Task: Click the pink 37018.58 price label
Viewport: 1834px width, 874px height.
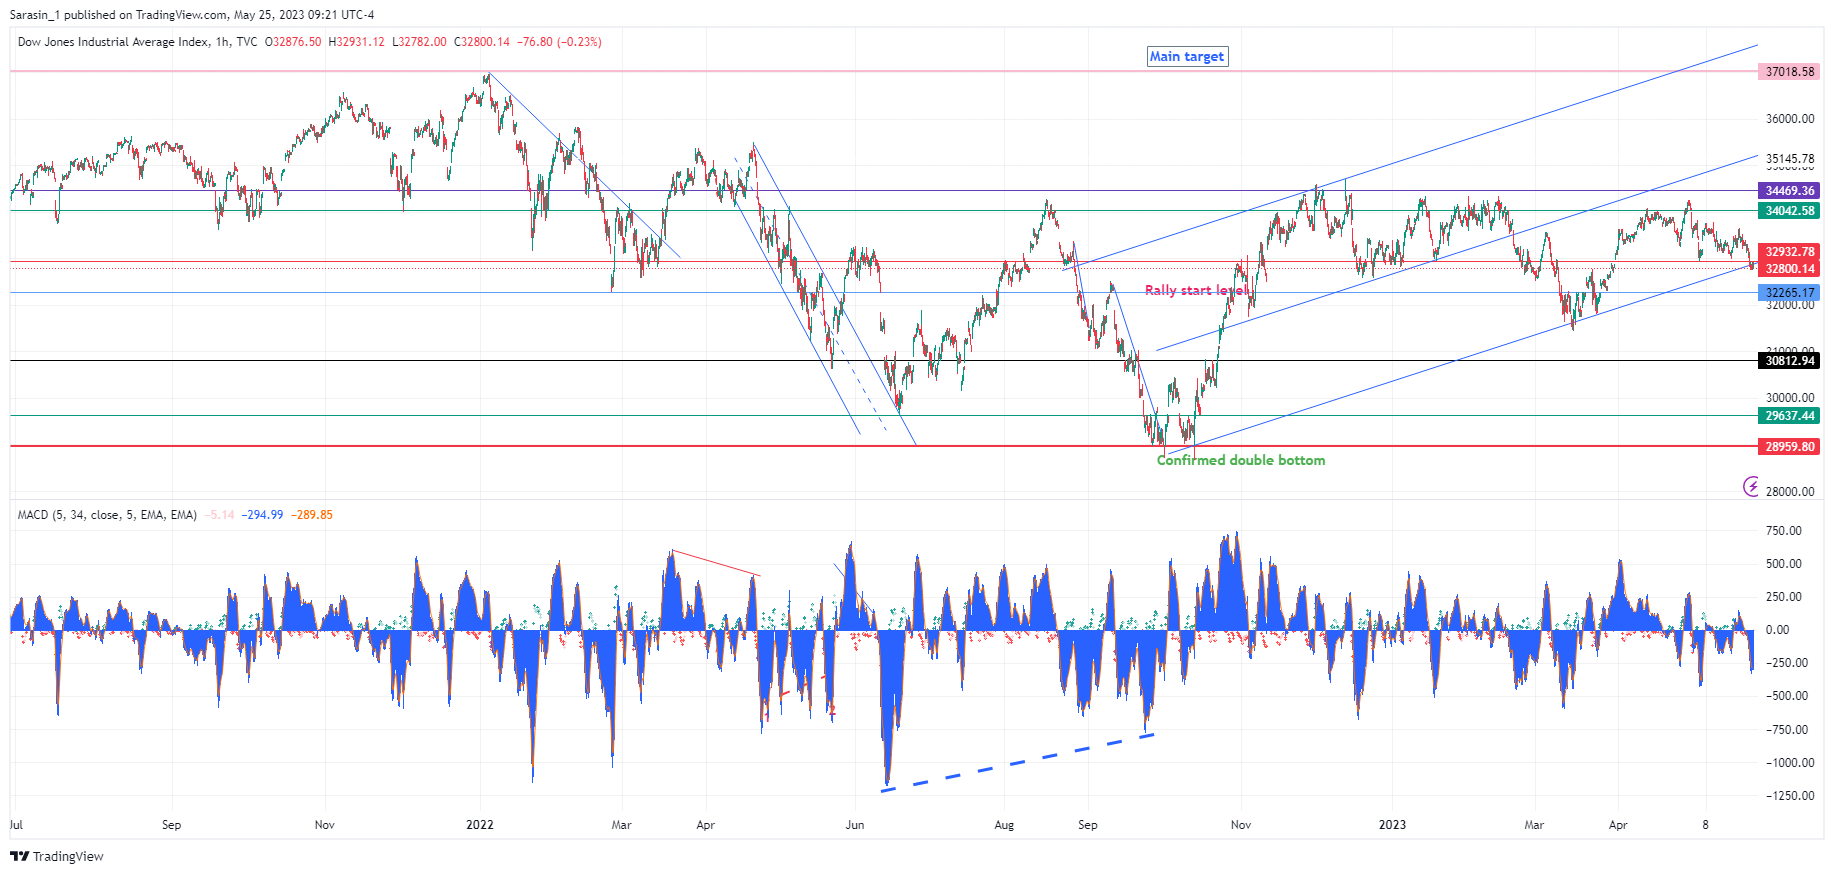Action: tap(1789, 72)
